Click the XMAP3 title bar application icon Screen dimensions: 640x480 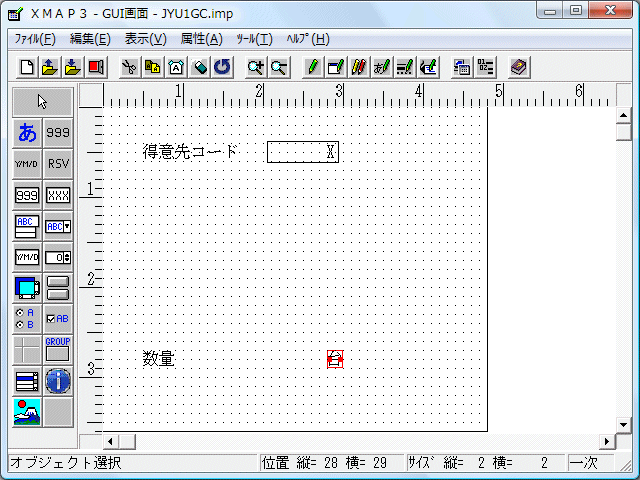16,13
